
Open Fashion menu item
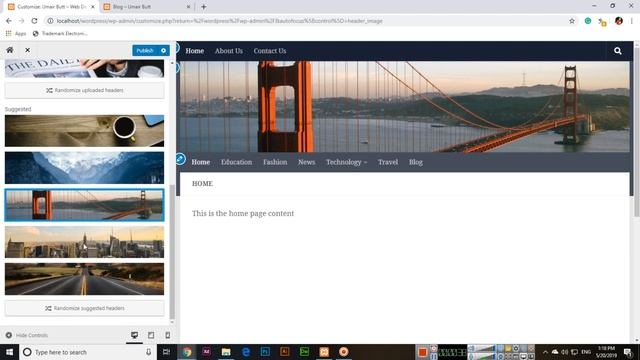275,162
